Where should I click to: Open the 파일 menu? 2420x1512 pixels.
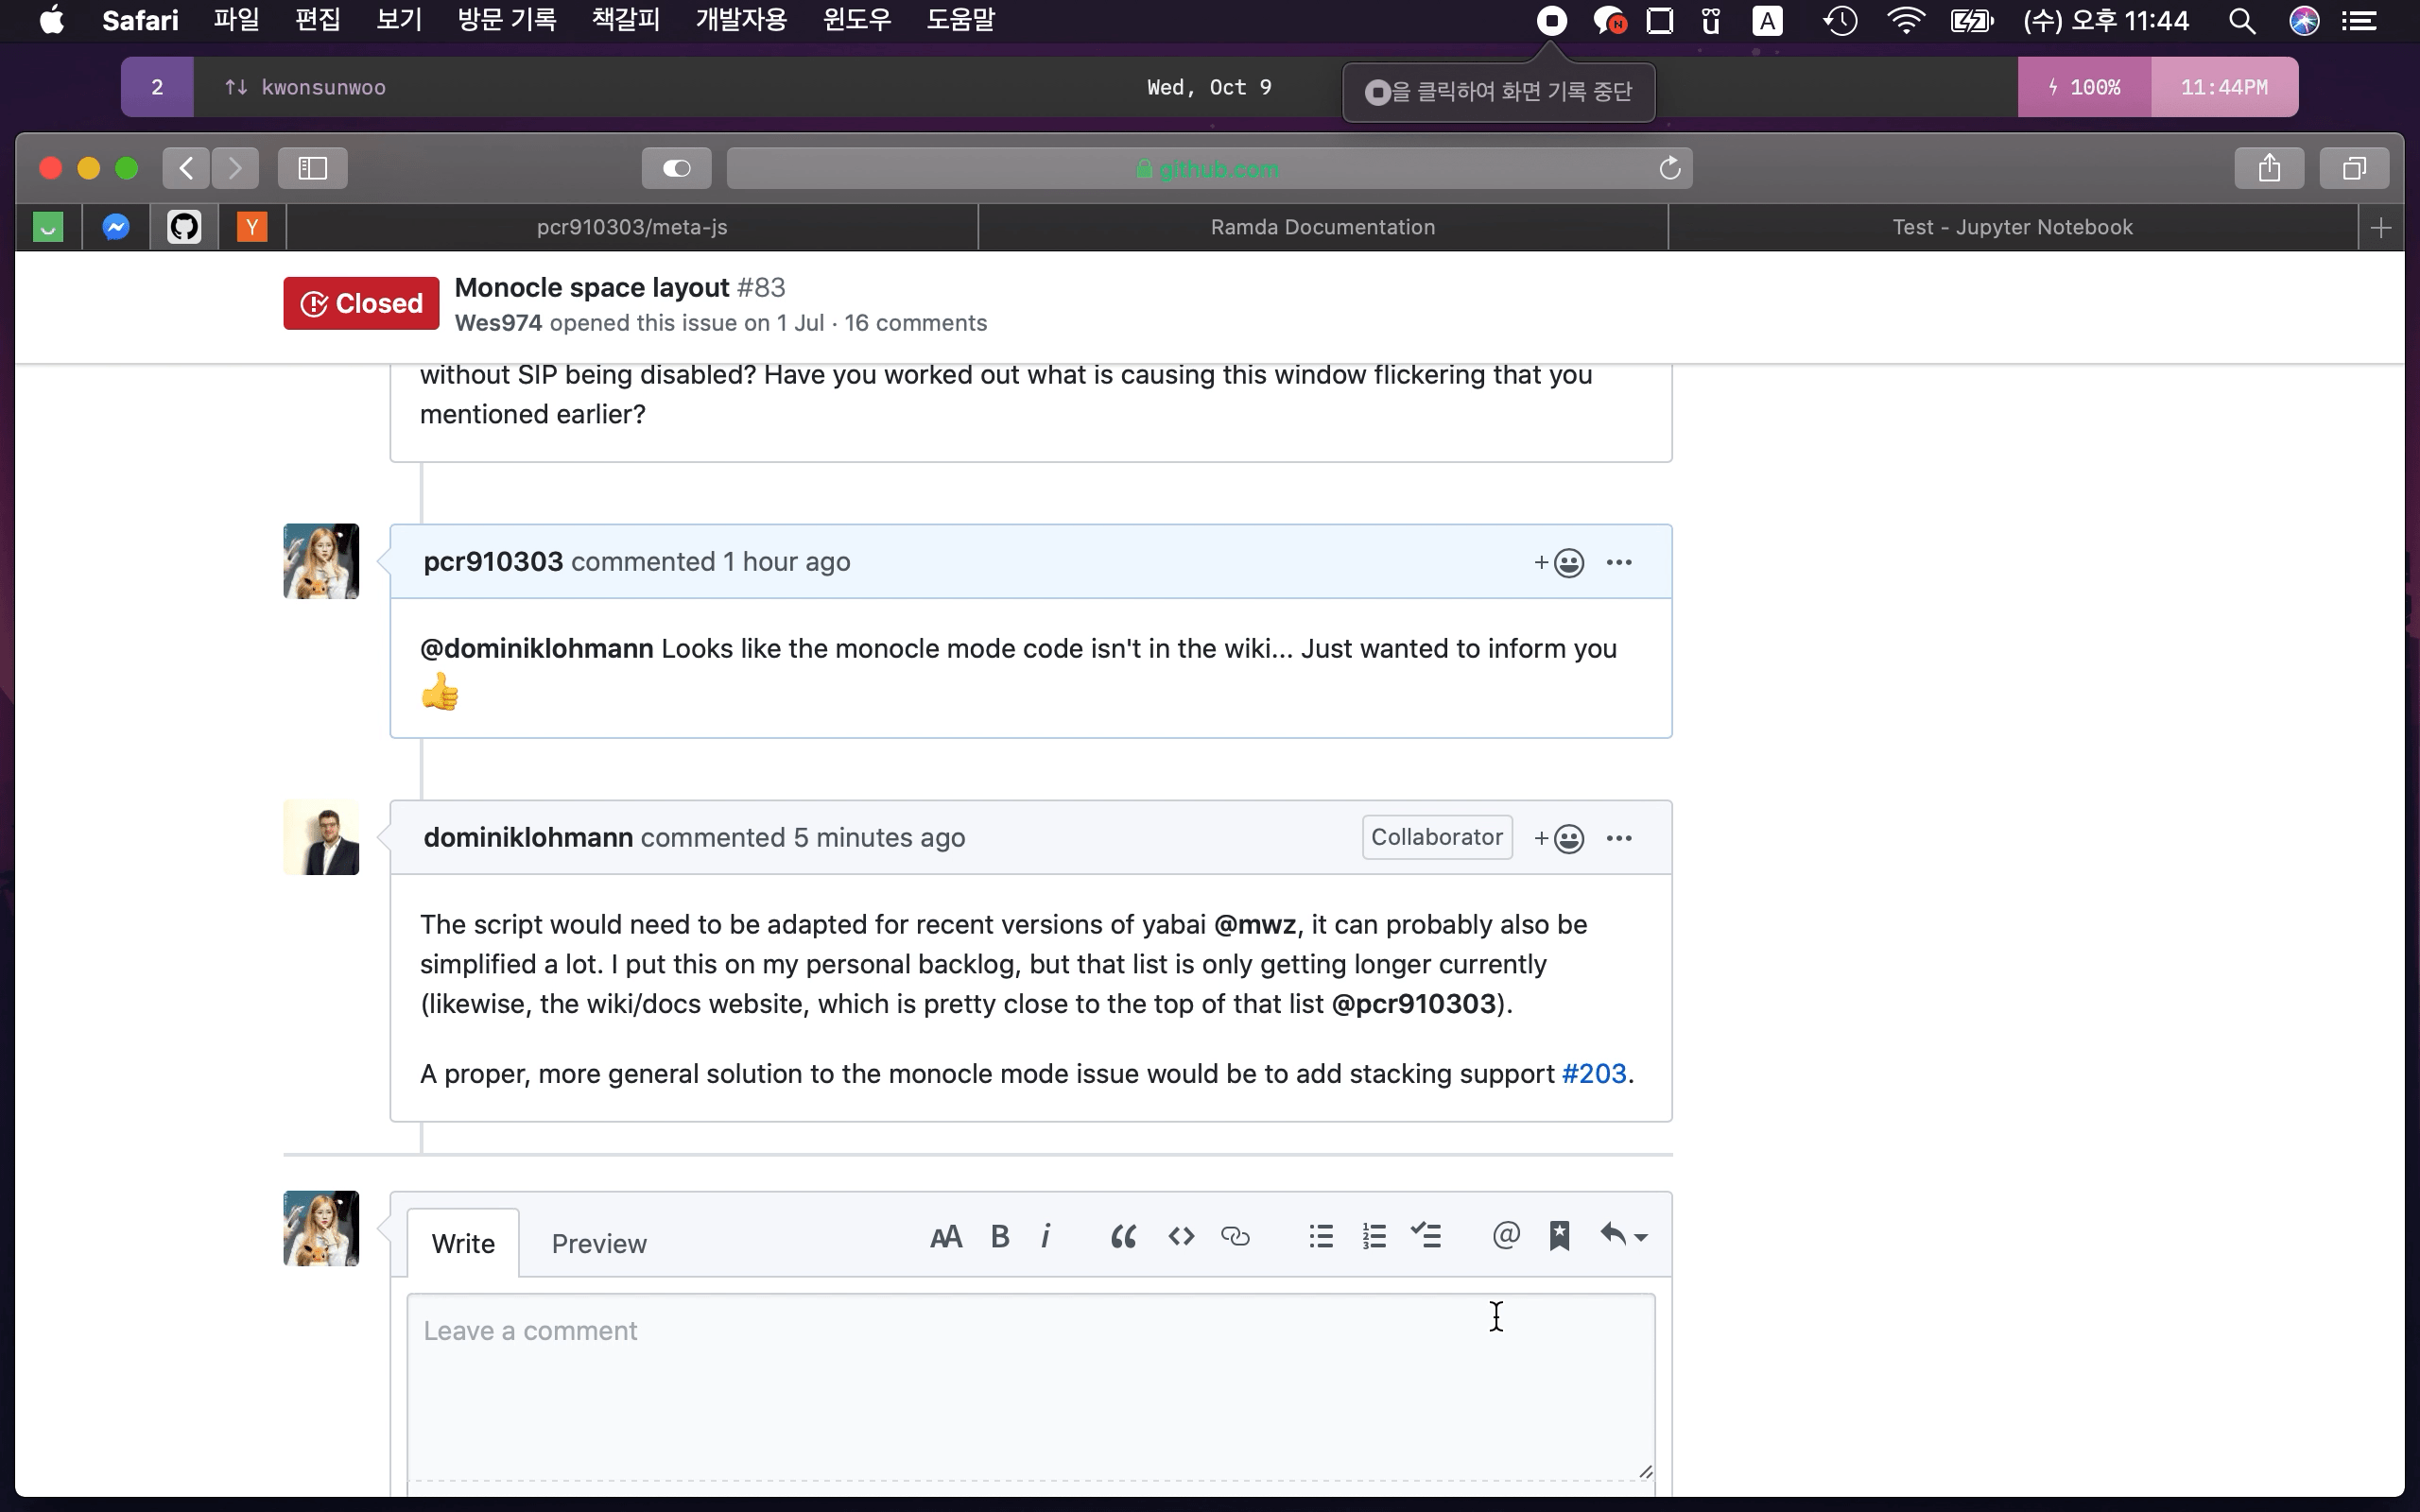point(236,20)
